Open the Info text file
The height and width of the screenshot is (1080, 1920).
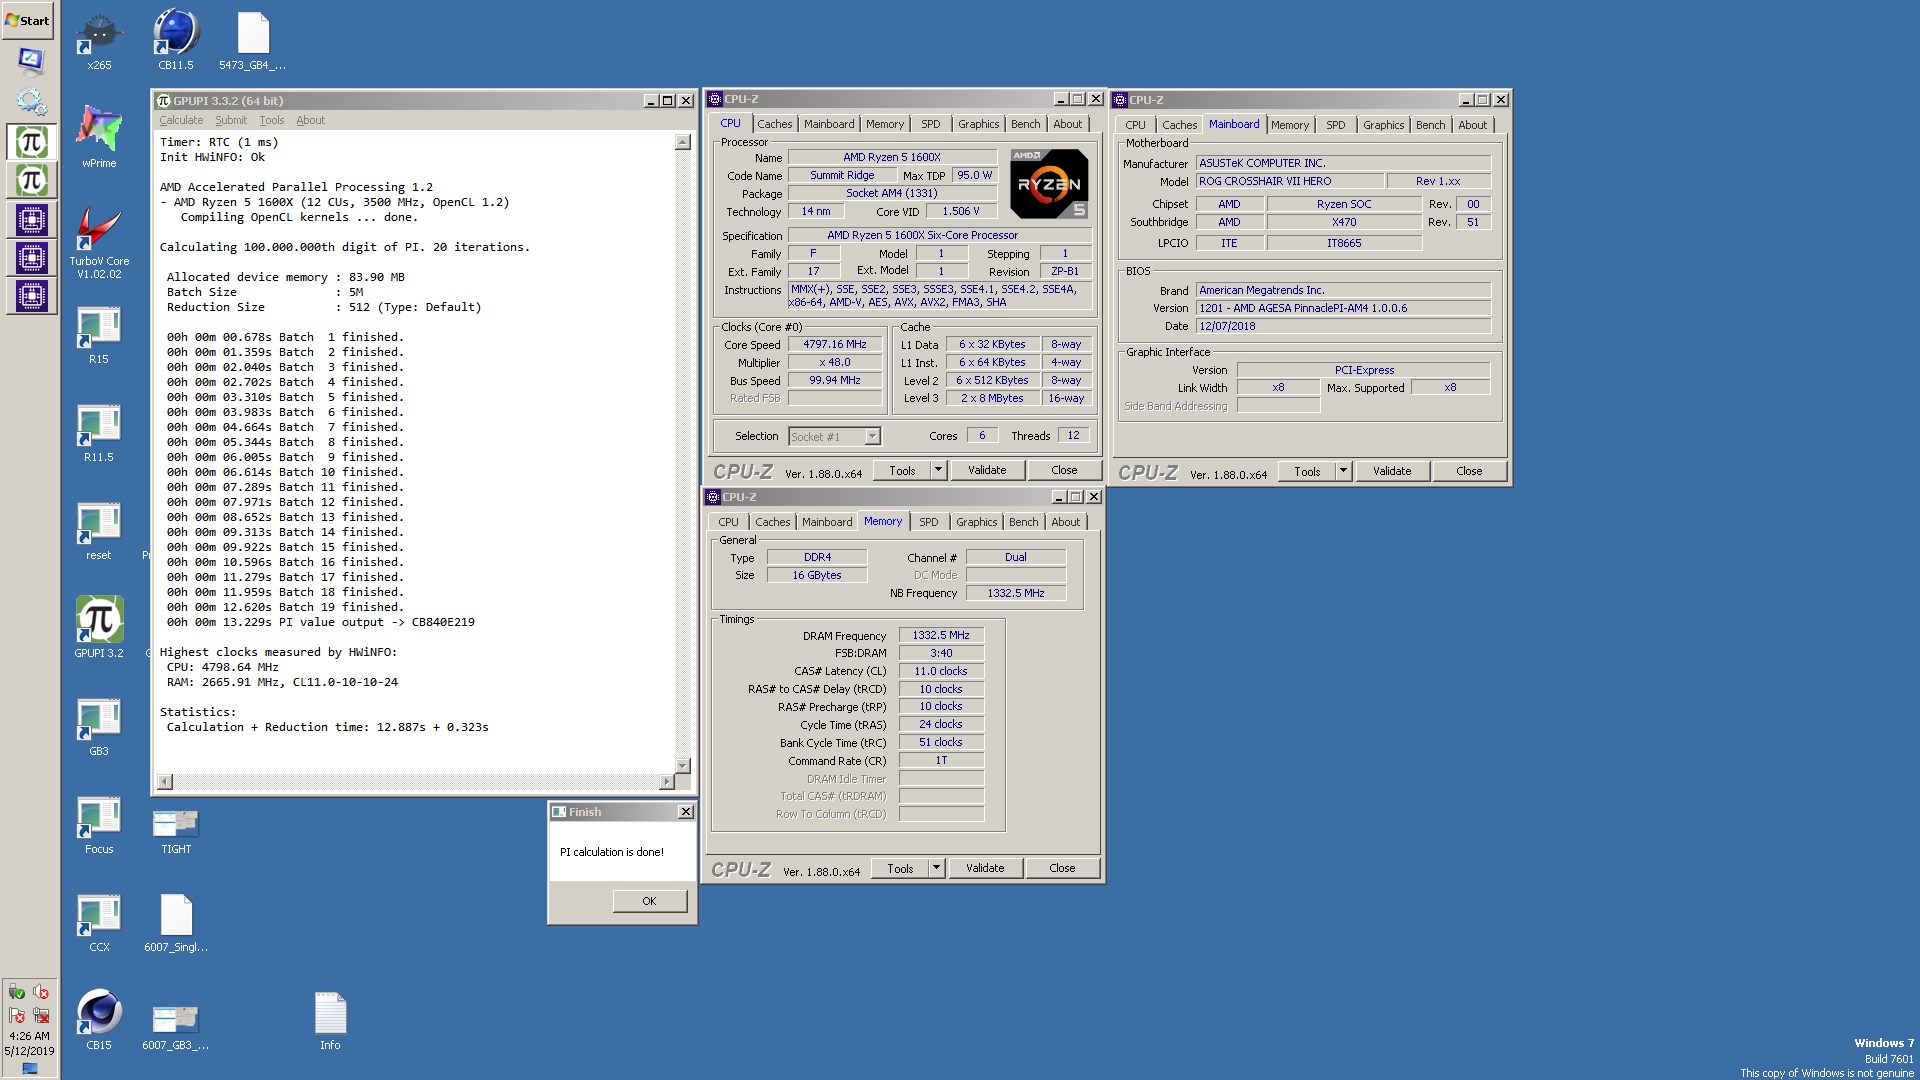coord(330,1021)
